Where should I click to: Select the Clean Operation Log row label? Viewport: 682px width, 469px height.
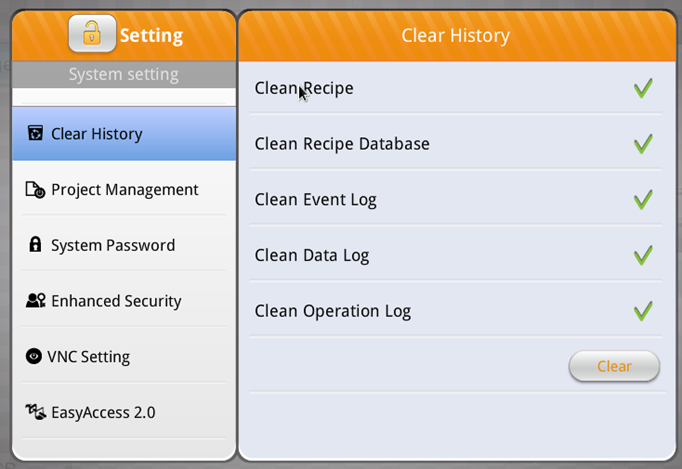point(333,312)
